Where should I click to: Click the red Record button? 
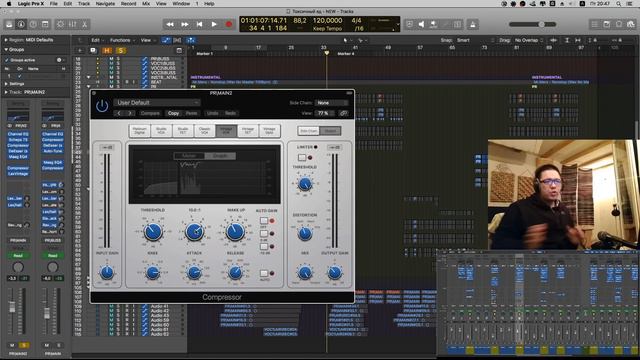tap(229, 24)
